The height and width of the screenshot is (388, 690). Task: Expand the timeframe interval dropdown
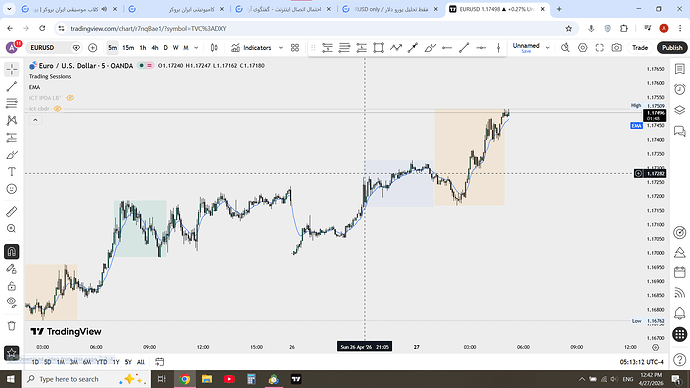click(x=196, y=48)
